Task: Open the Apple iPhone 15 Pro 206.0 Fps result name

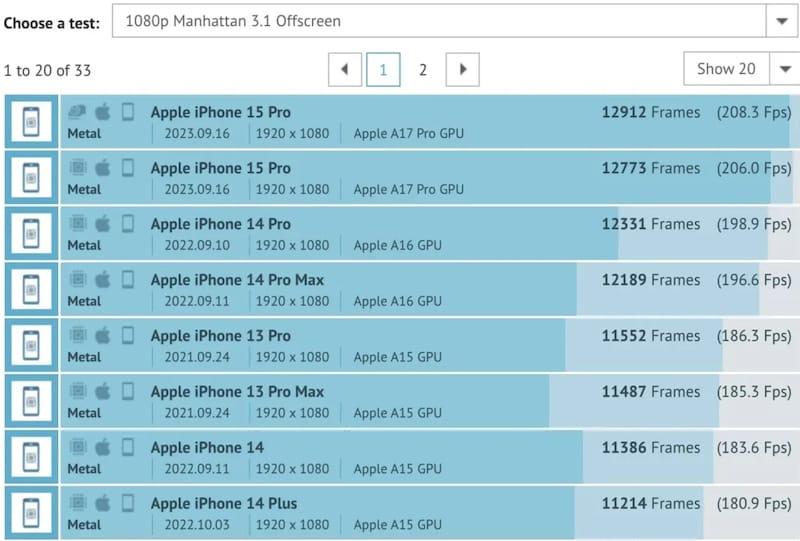Action: coord(220,168)
